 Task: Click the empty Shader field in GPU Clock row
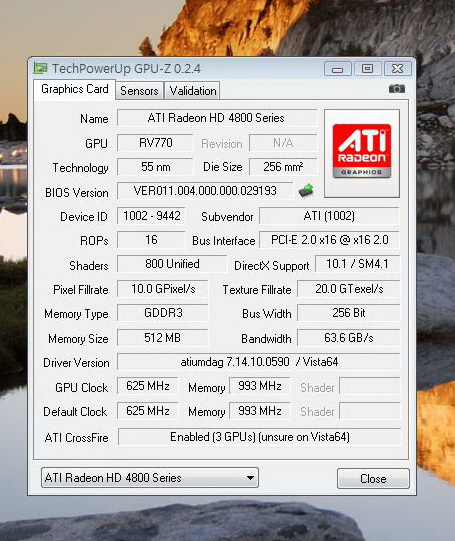(x=369, y=386)
